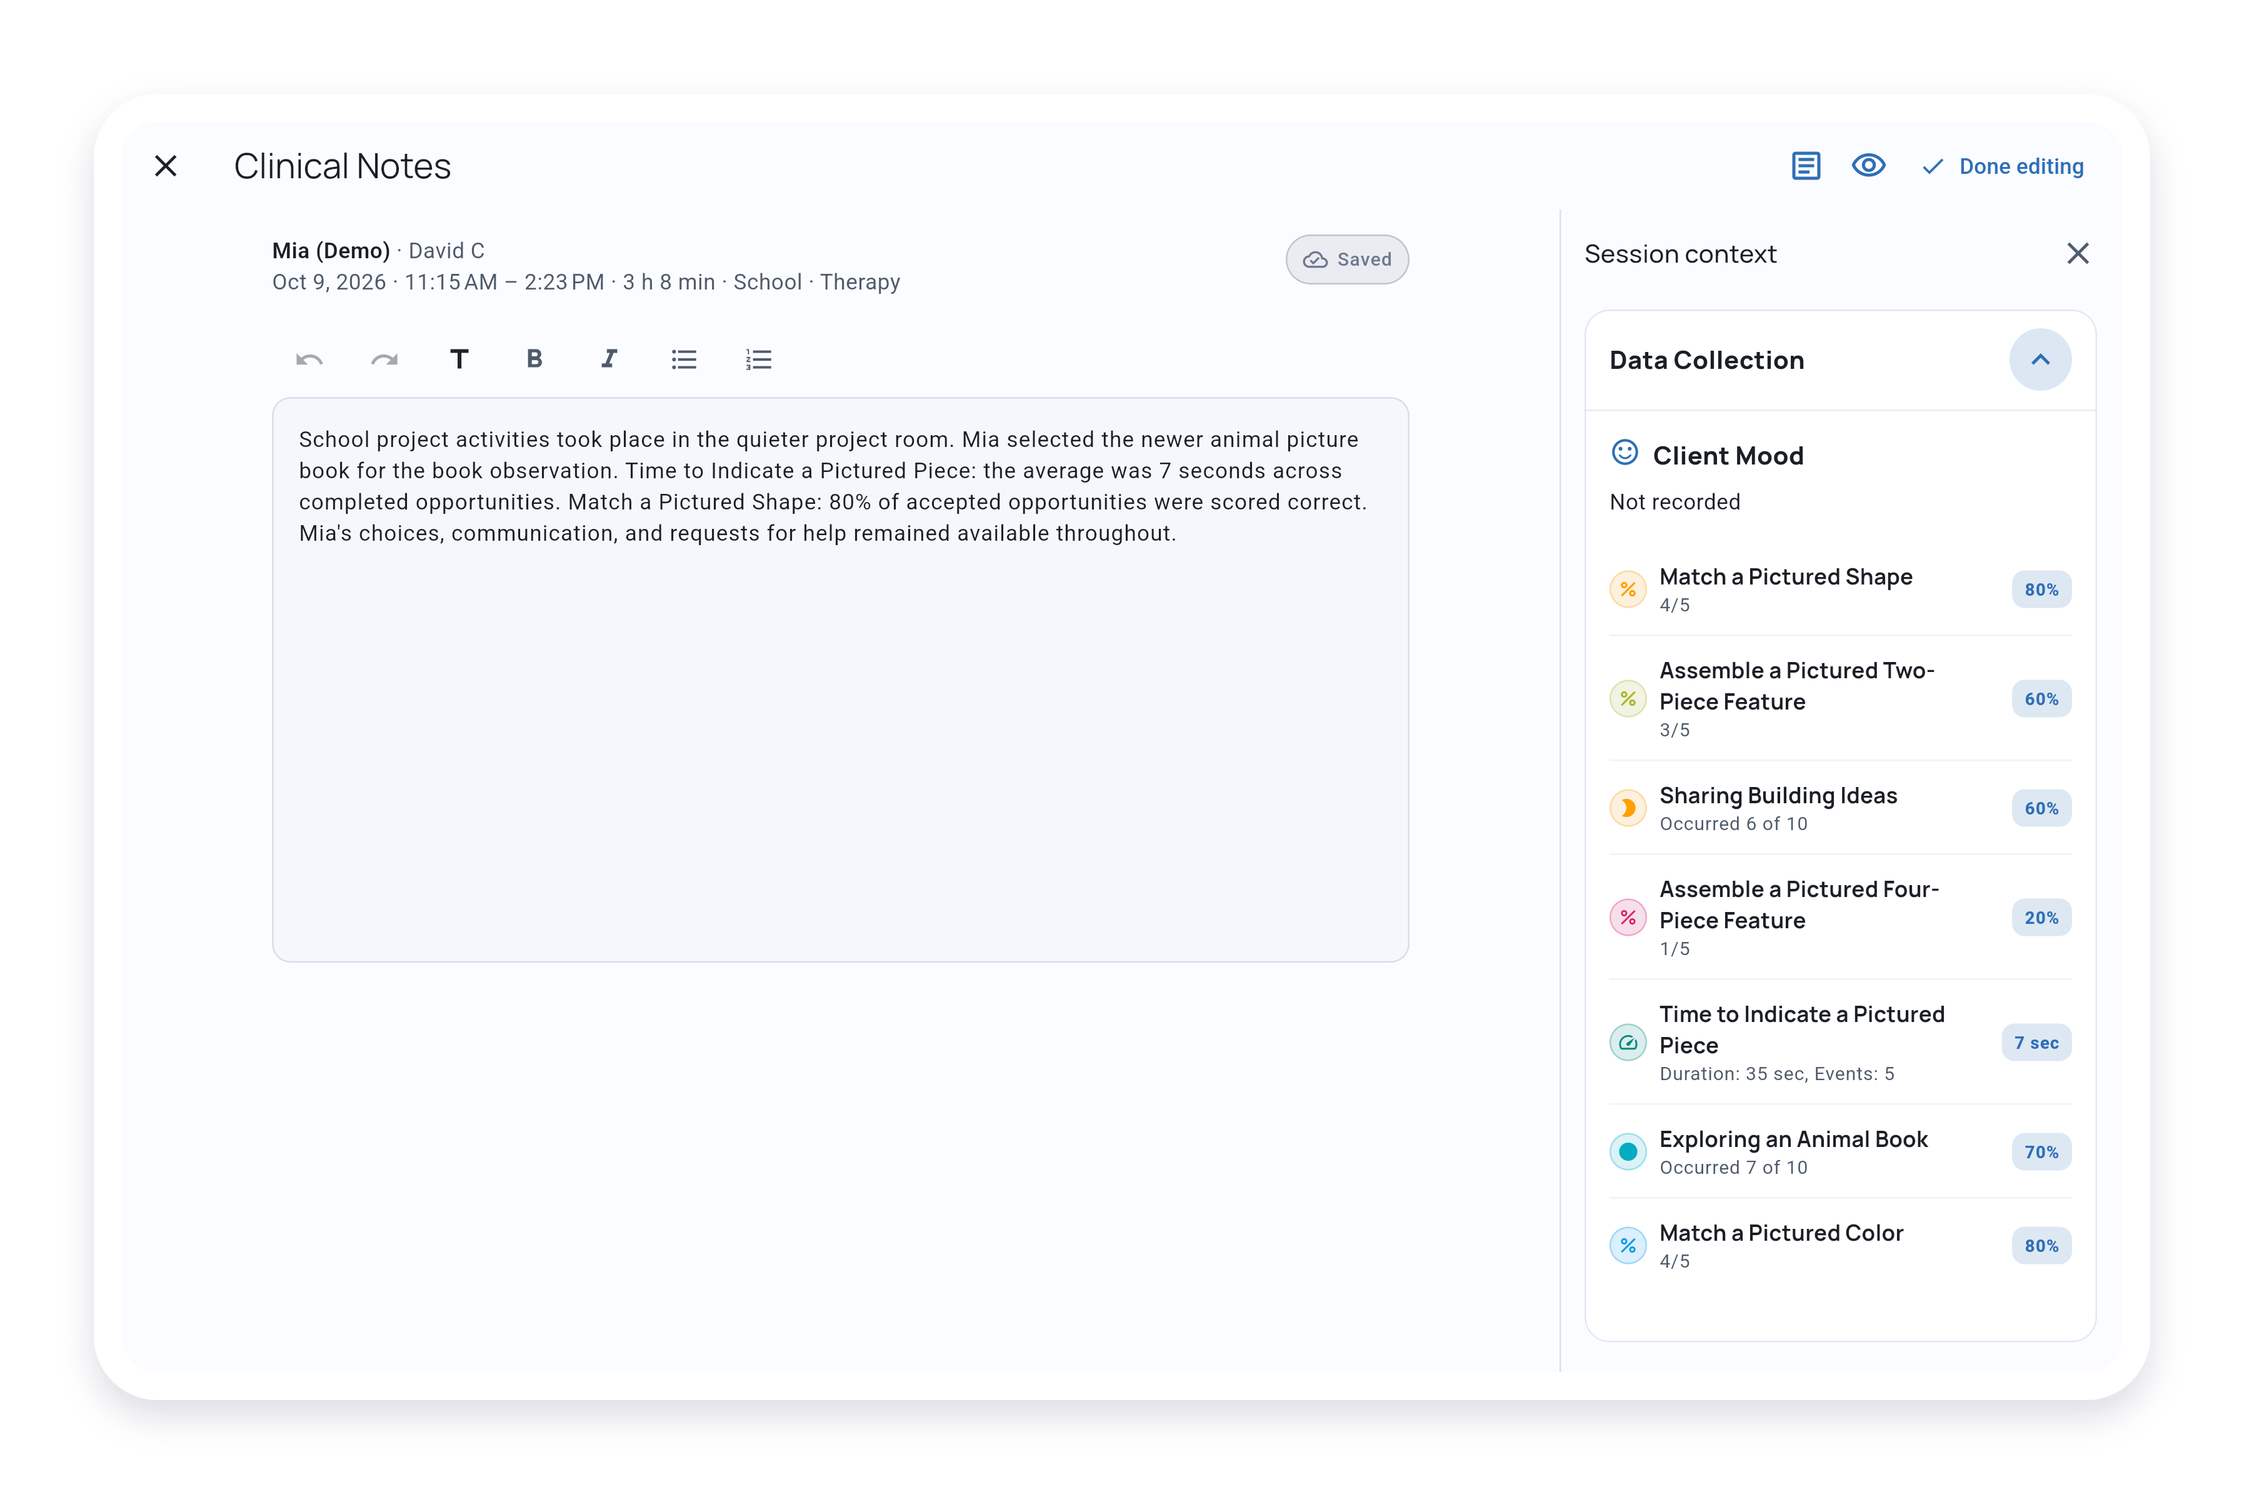Toggle italic formatting
Screen dimensions: 2244x1494
(x=609, y=360)
